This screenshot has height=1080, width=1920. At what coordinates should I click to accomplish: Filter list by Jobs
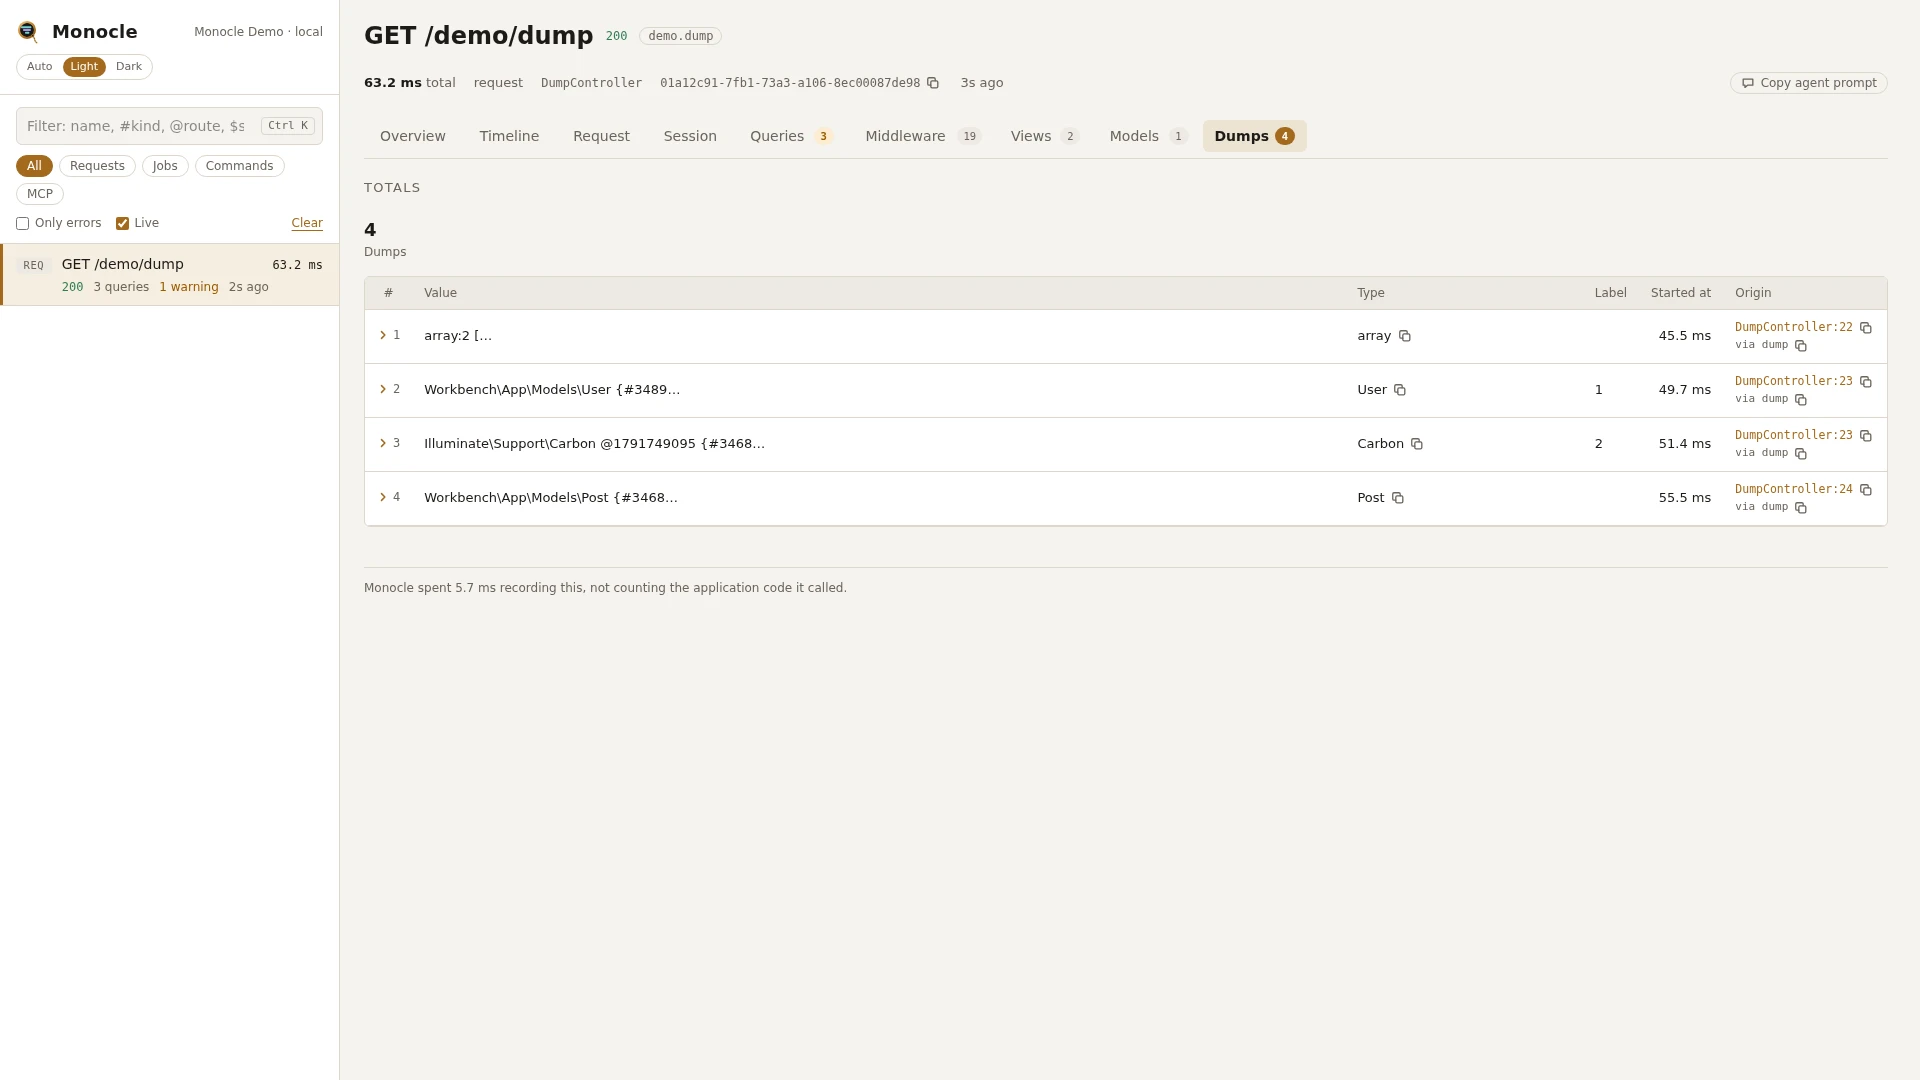165,166
